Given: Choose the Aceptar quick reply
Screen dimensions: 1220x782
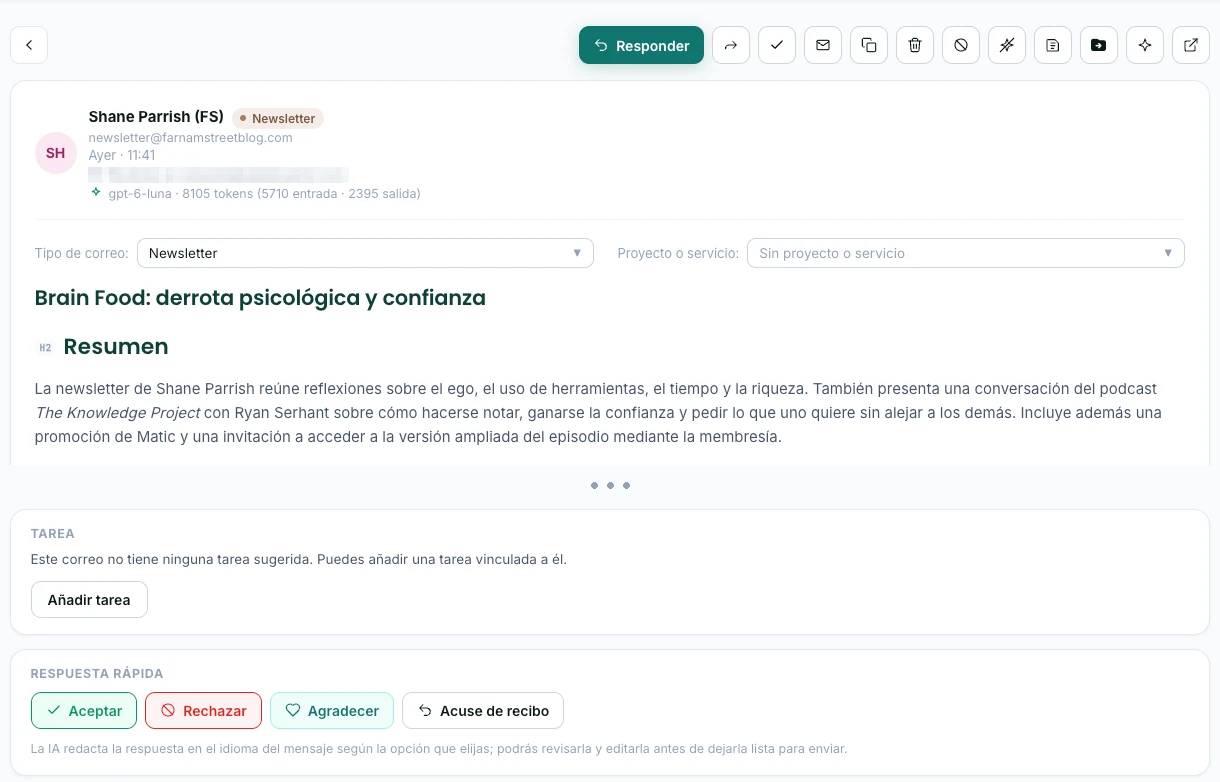Looking at the screenshot, I should 84,711.
